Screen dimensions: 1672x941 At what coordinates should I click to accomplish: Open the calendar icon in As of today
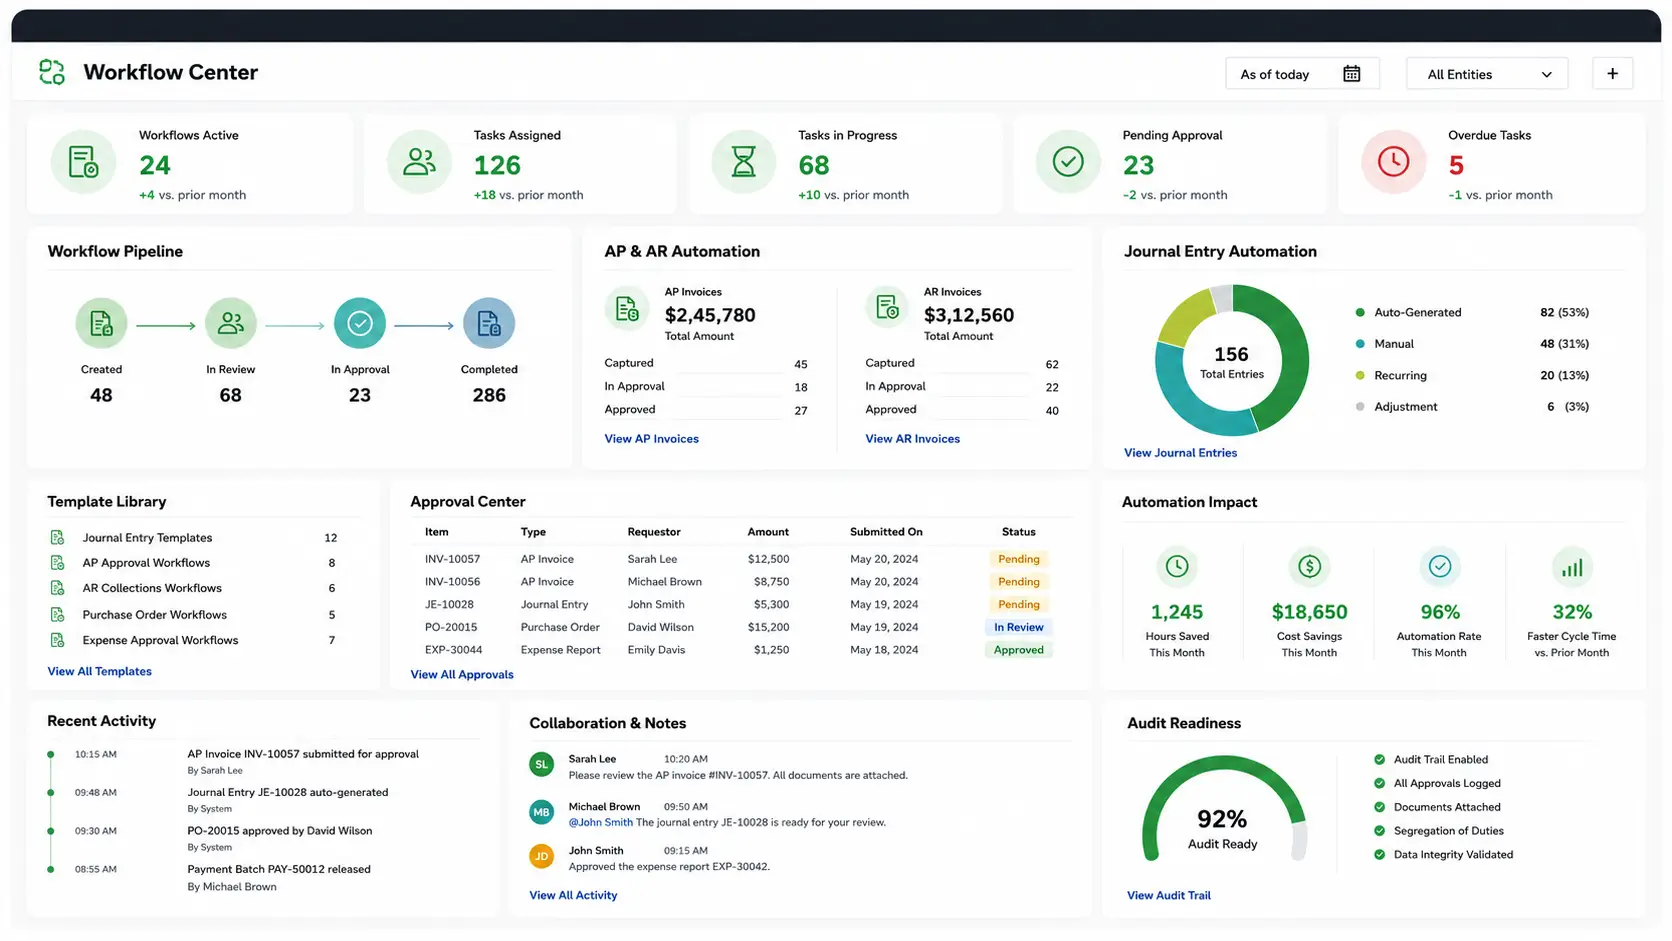pos(1351,74)
